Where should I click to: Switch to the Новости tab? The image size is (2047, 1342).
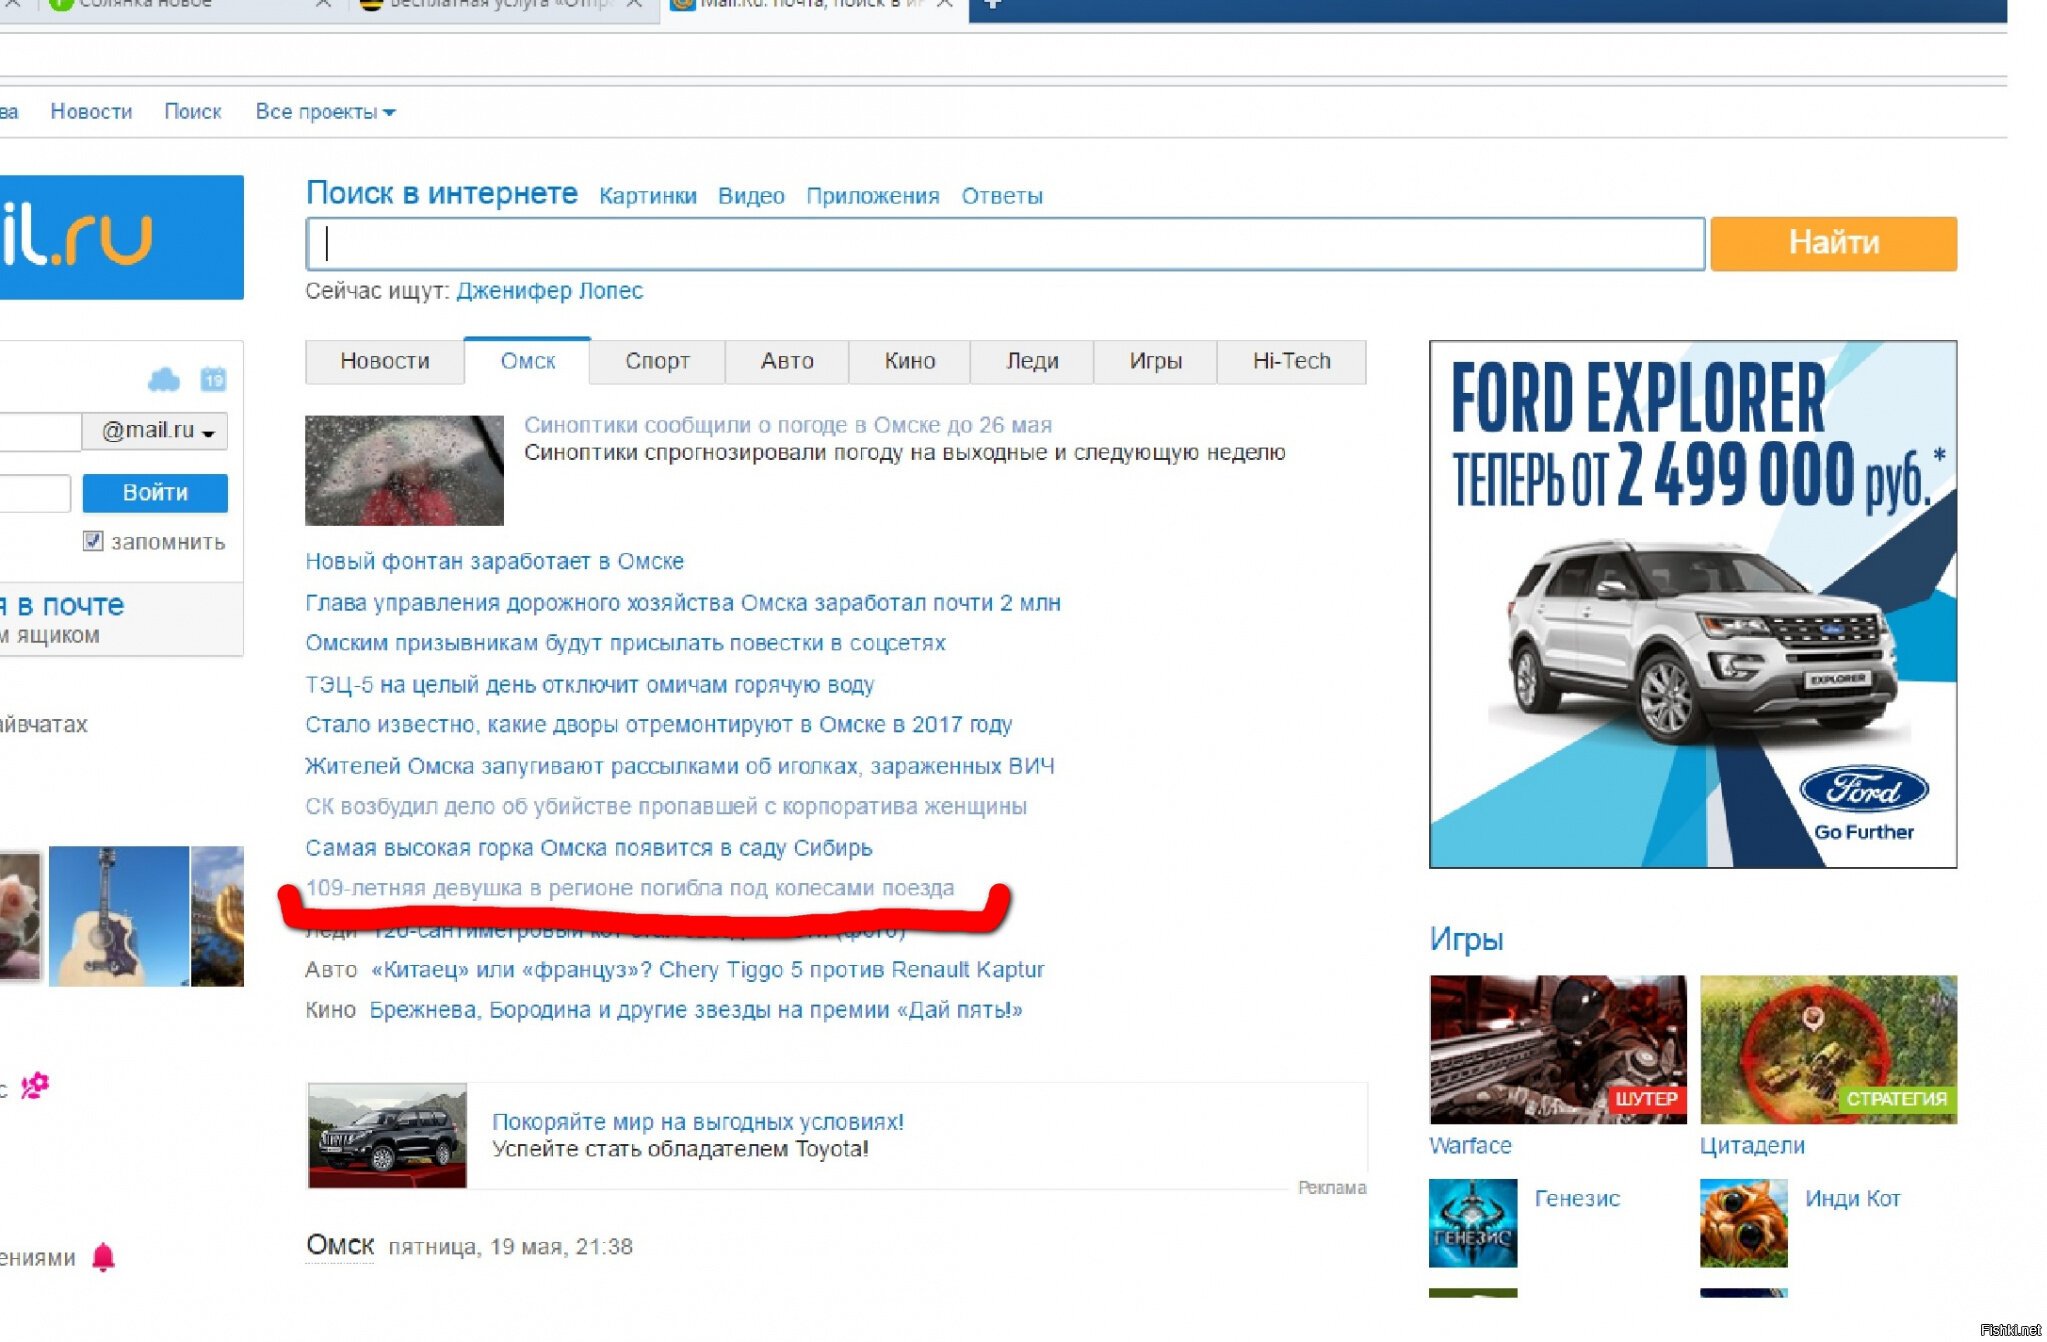point(385,361)
